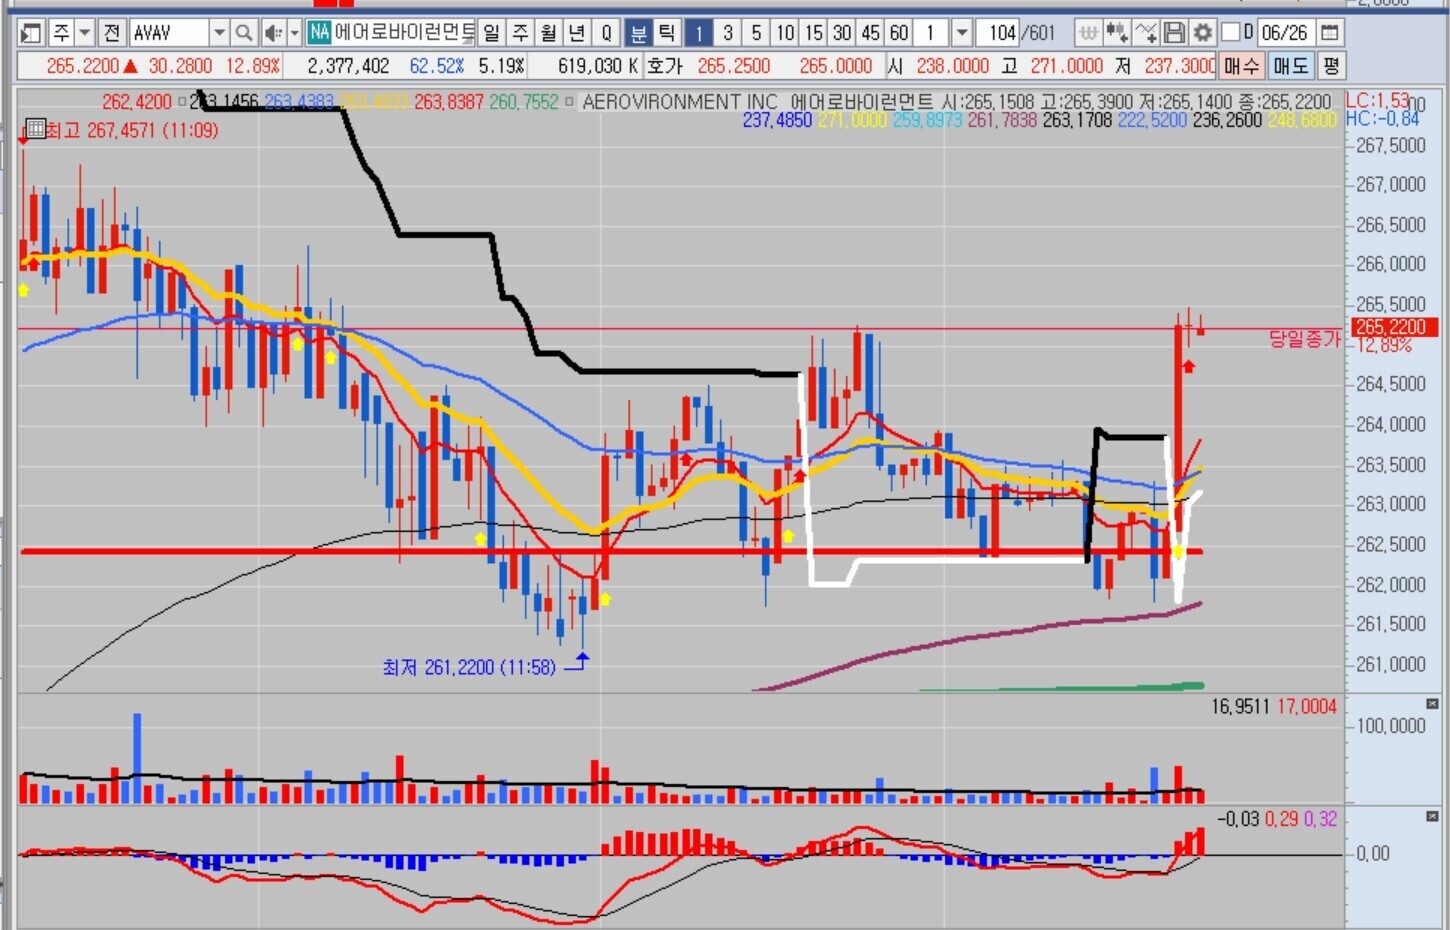This screenshot has width=1450, height=930.
Task: Click the HC:-0.84 indicator text
Action: pos(1383,119)
